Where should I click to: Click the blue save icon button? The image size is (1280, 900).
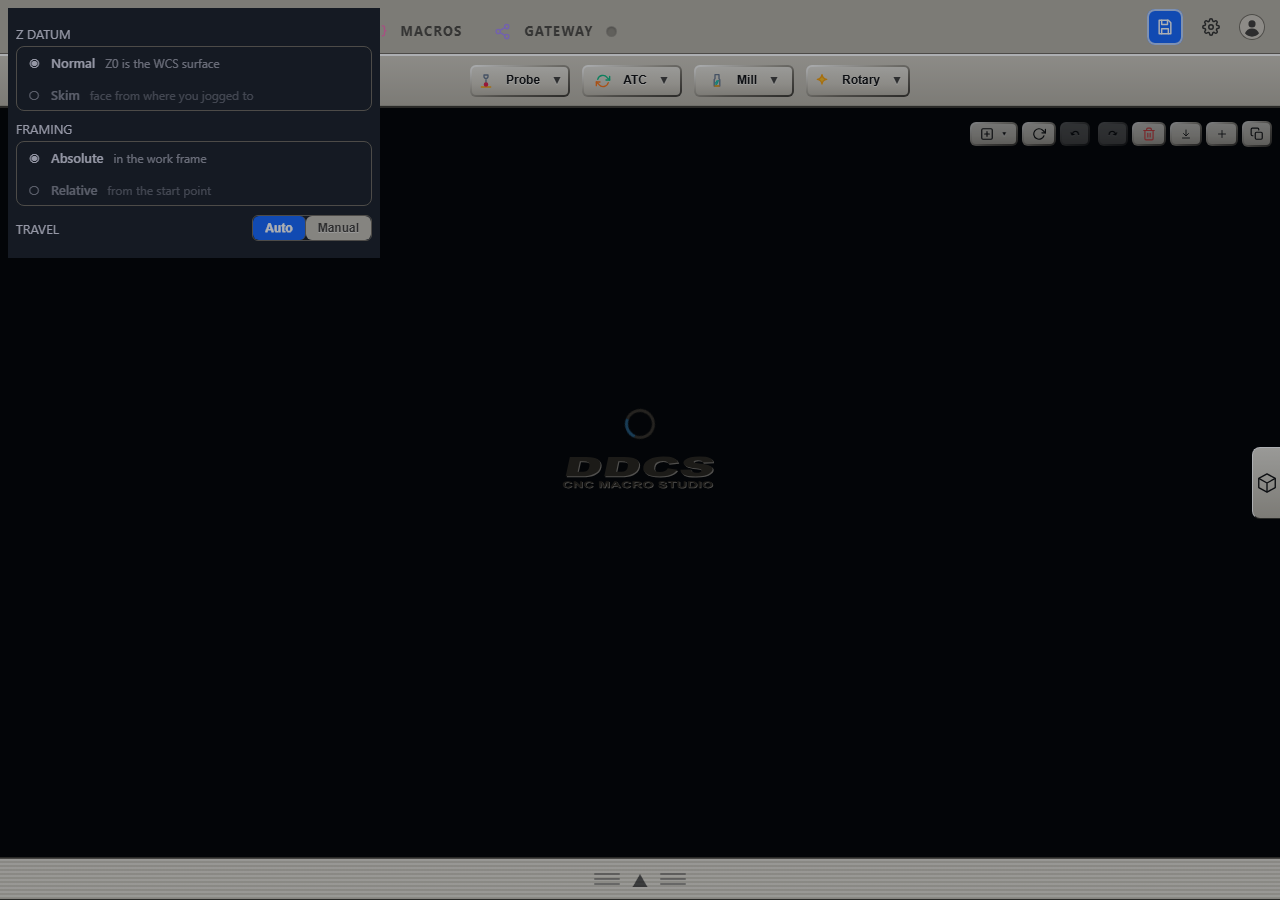1165,27
